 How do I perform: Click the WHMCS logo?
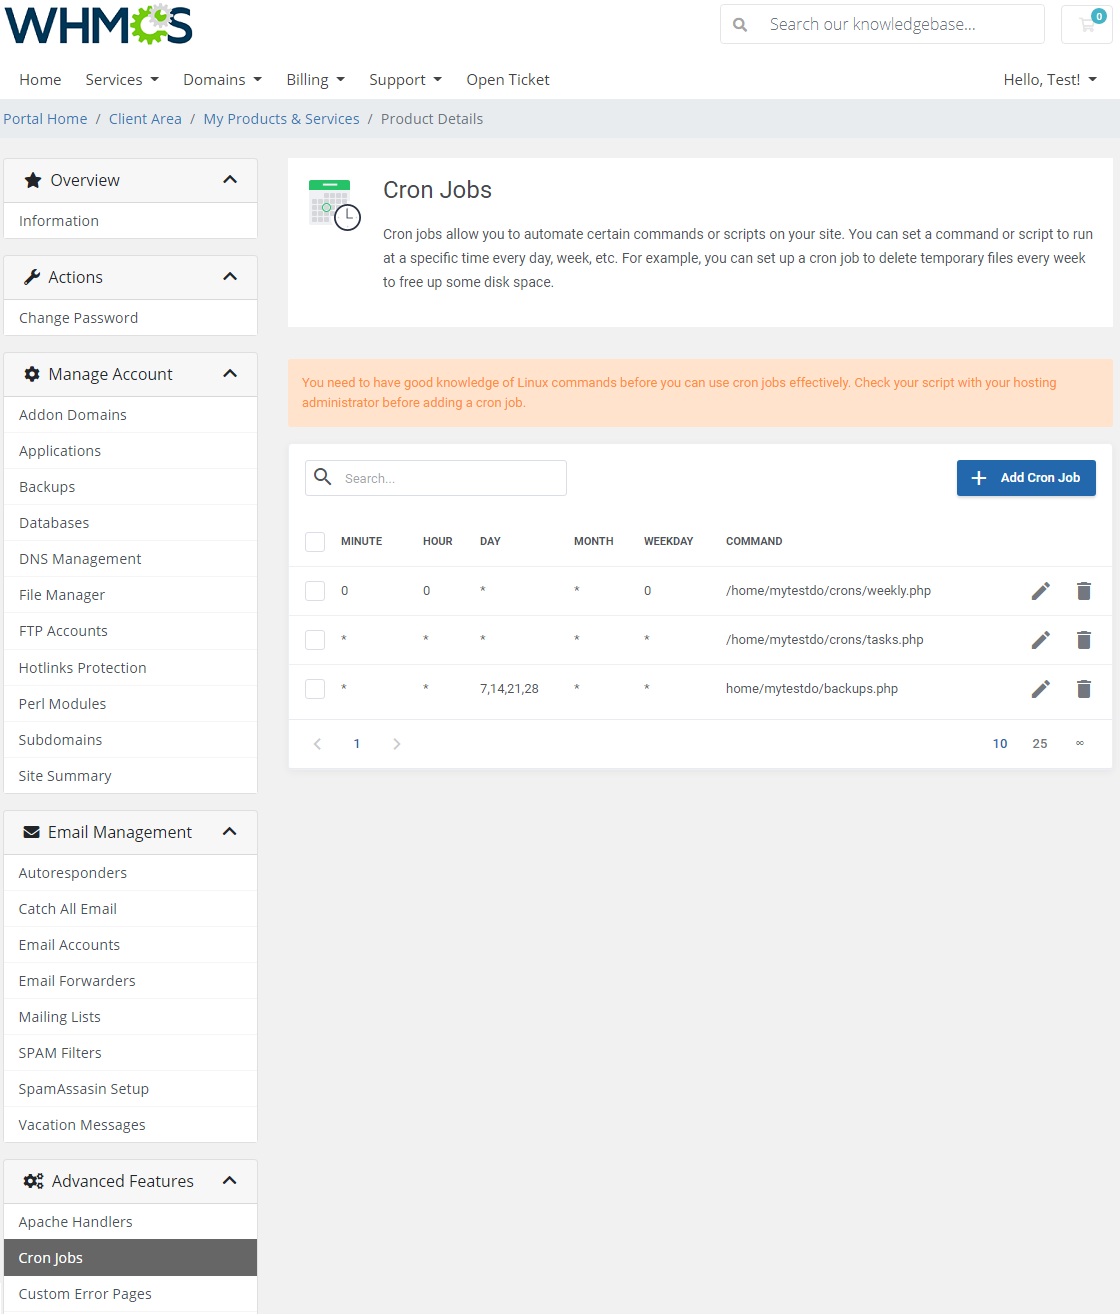pos(98,25)
